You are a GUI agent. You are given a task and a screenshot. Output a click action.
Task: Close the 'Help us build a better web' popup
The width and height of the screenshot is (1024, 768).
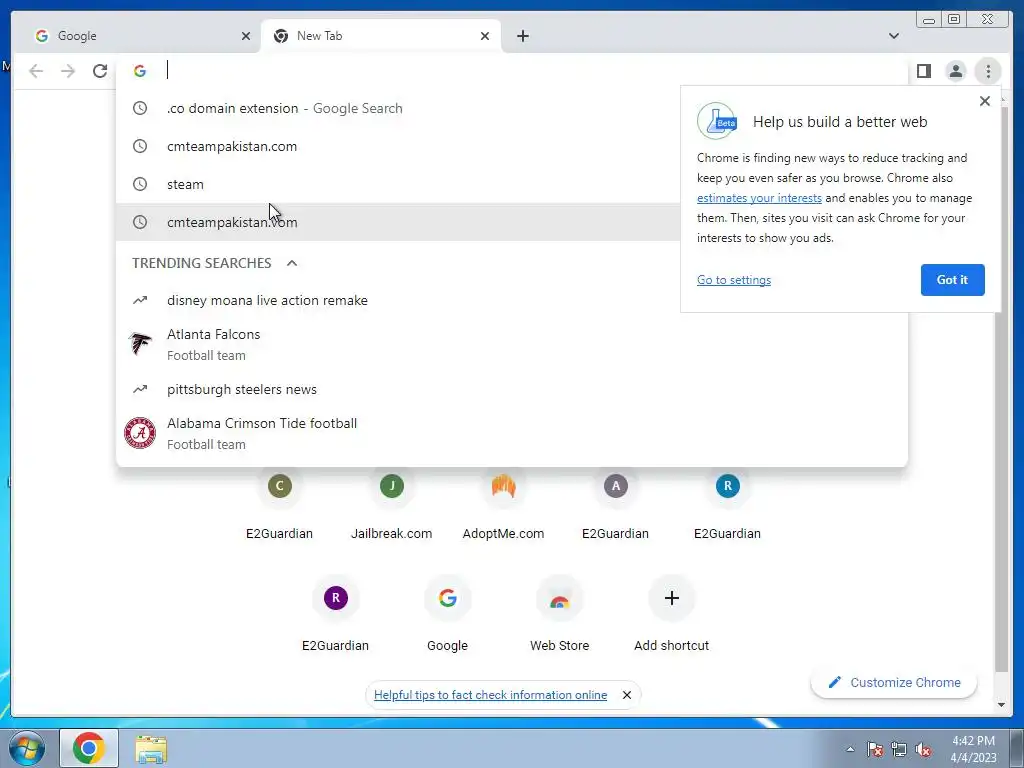985,101
